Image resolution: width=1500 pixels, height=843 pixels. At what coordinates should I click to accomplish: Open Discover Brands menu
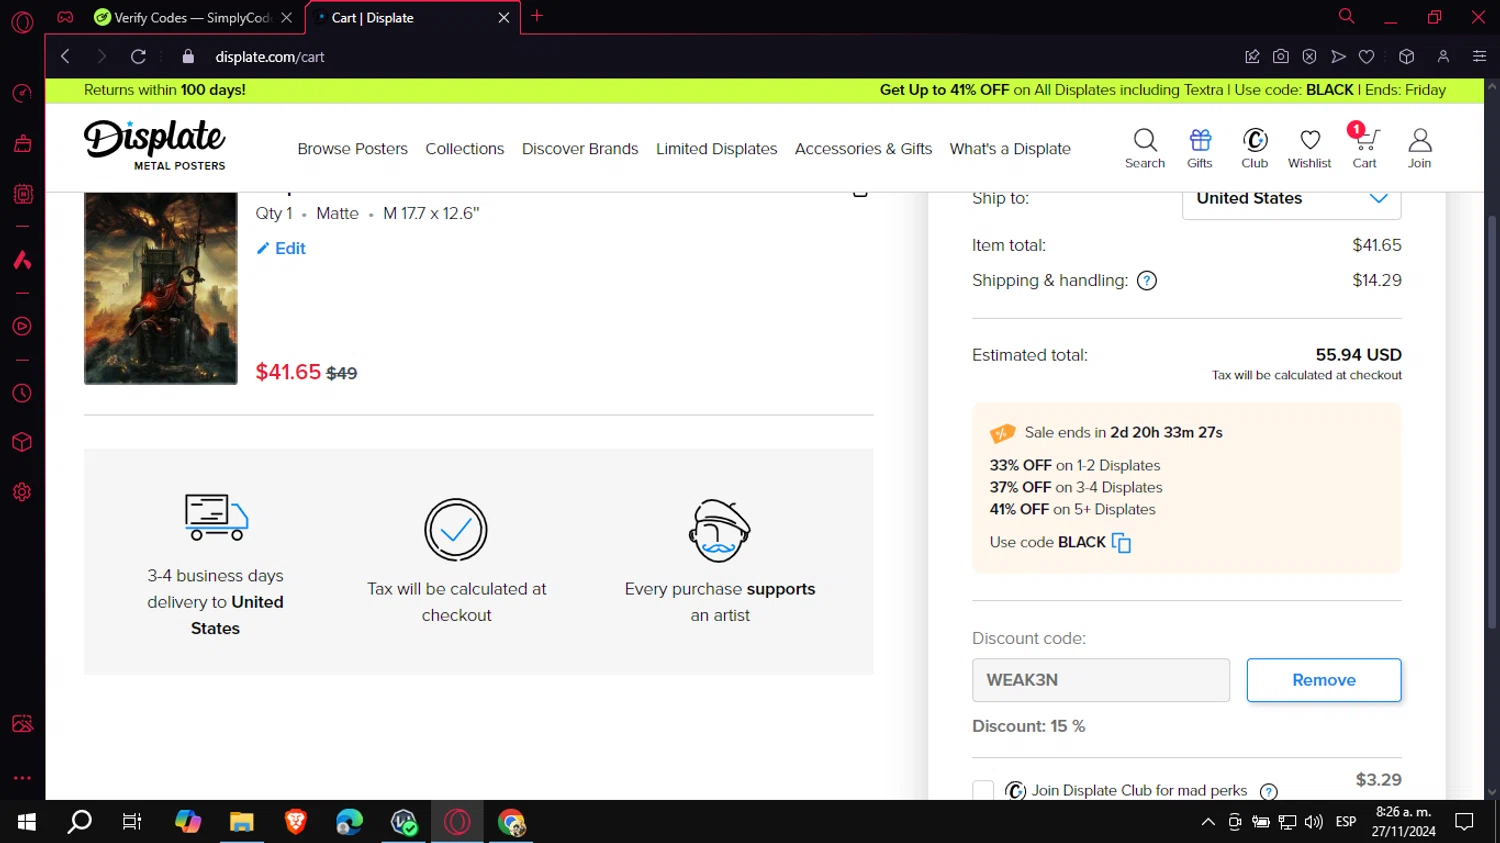pos(580,149)
